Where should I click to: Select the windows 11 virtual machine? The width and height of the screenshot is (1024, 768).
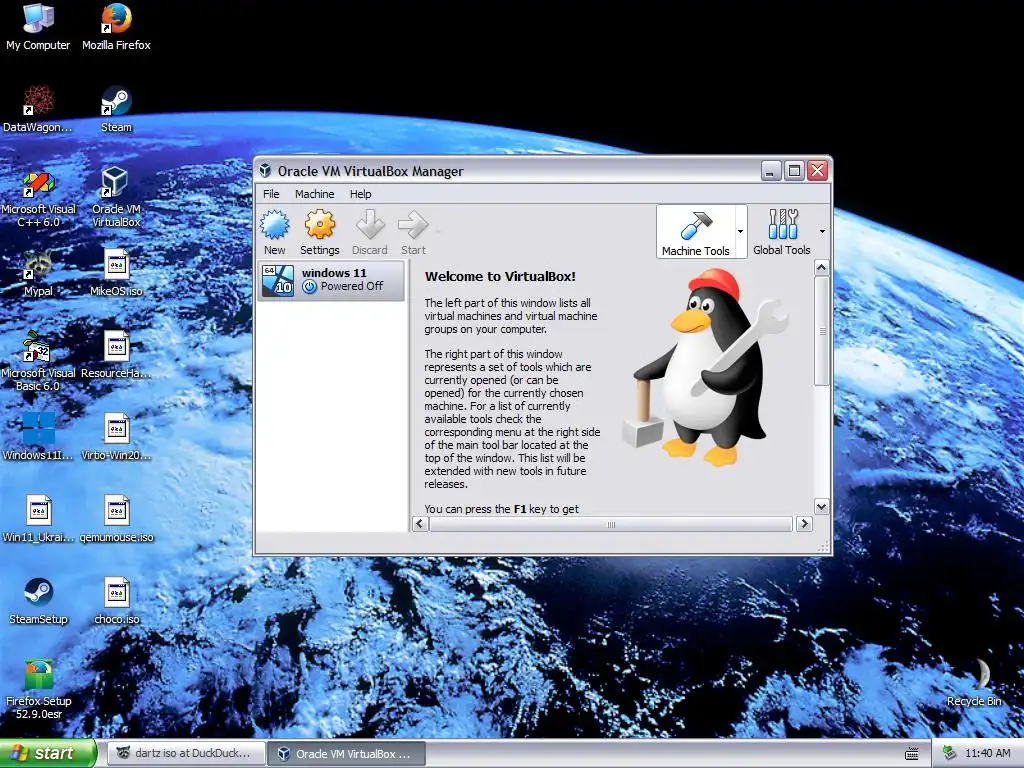(332, 280)
